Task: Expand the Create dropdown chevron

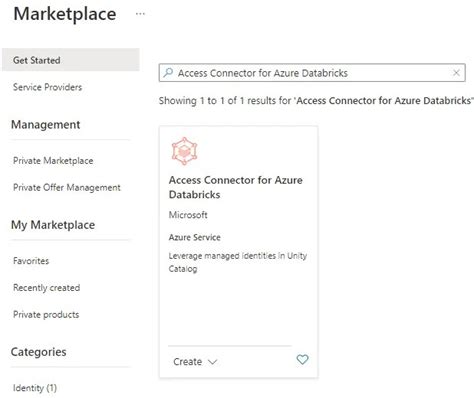Action: 212,362
